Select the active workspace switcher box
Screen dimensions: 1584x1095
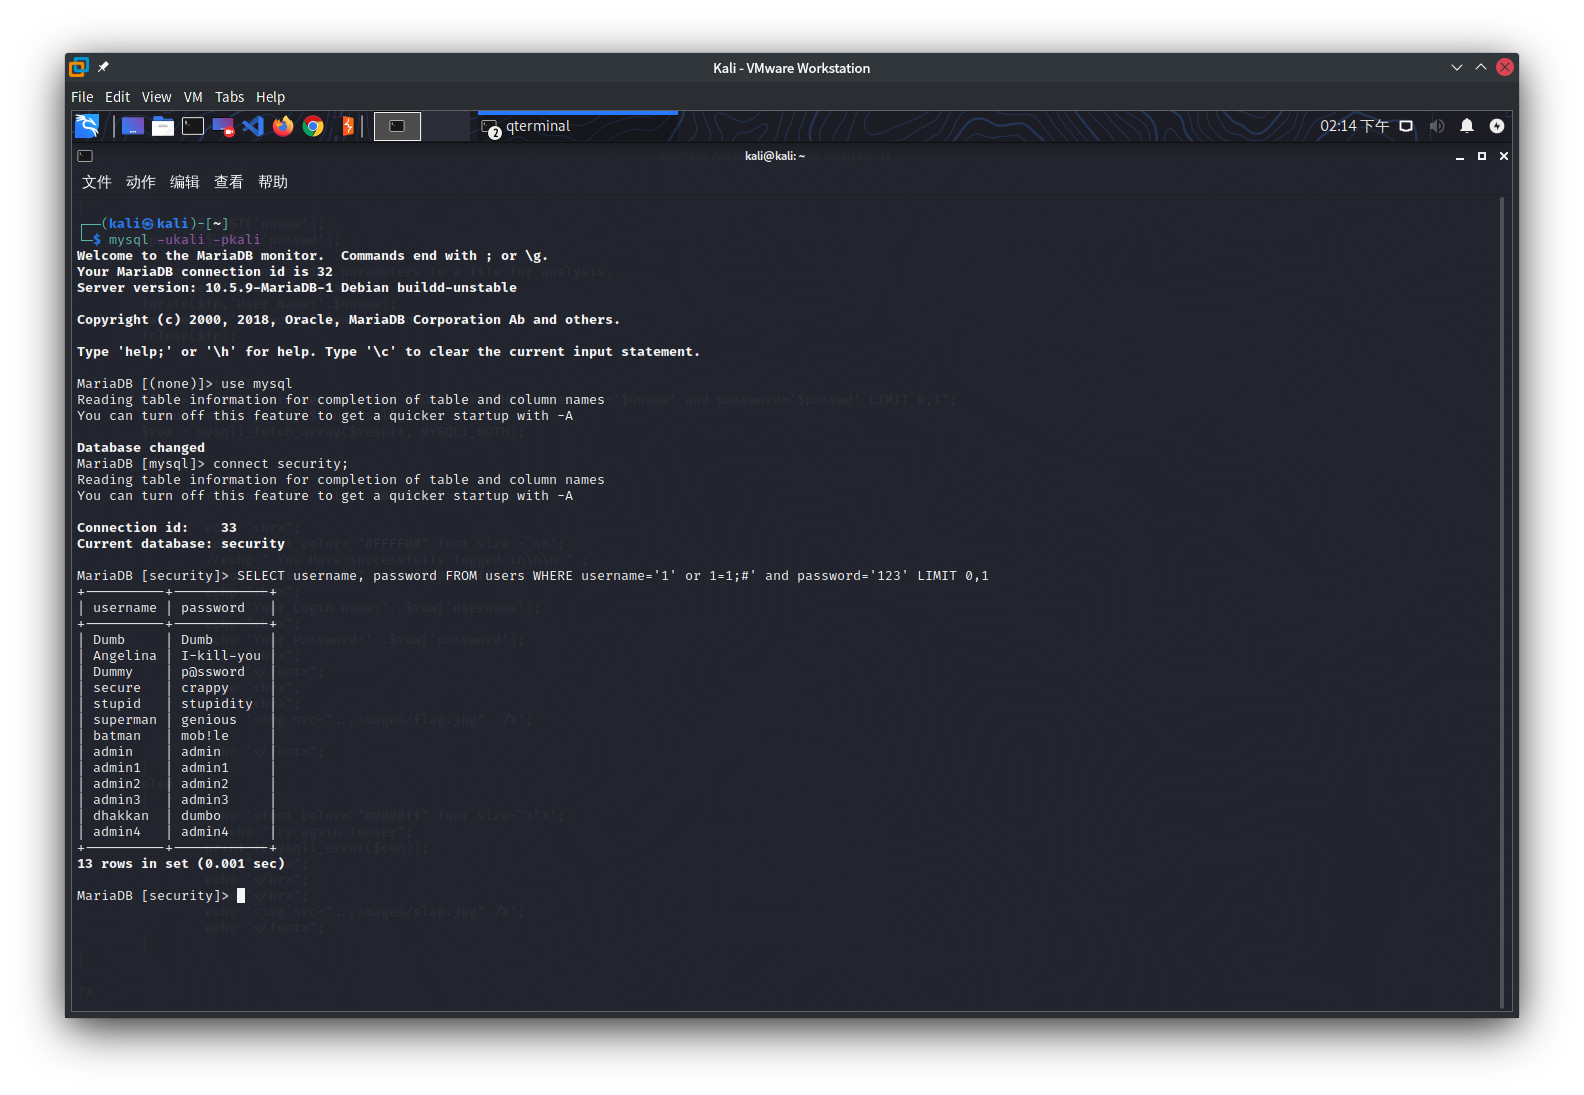click(397, 126)
